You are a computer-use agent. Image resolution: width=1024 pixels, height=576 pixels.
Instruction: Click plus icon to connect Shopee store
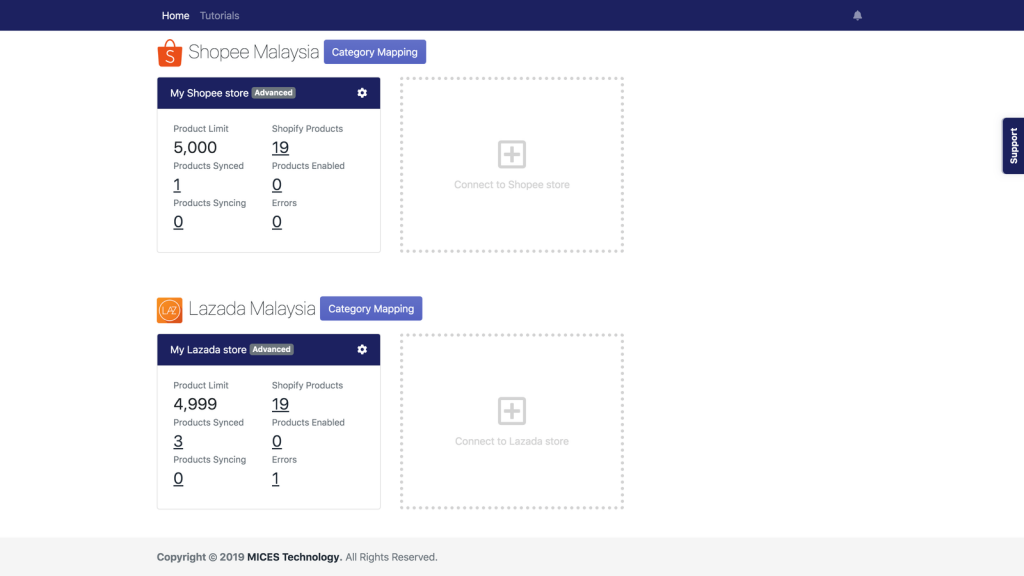tap(511, 154)
